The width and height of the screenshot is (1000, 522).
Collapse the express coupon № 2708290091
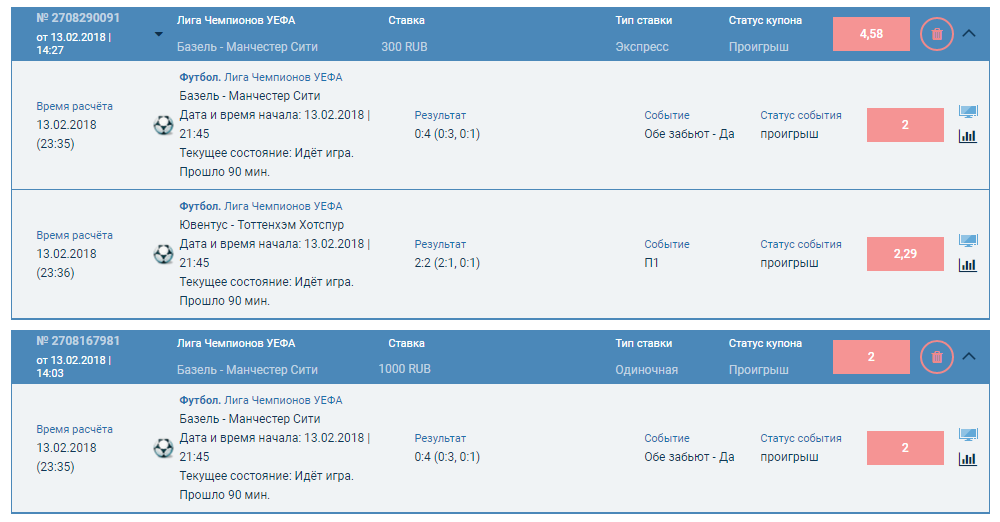click(x=968, y=33)
